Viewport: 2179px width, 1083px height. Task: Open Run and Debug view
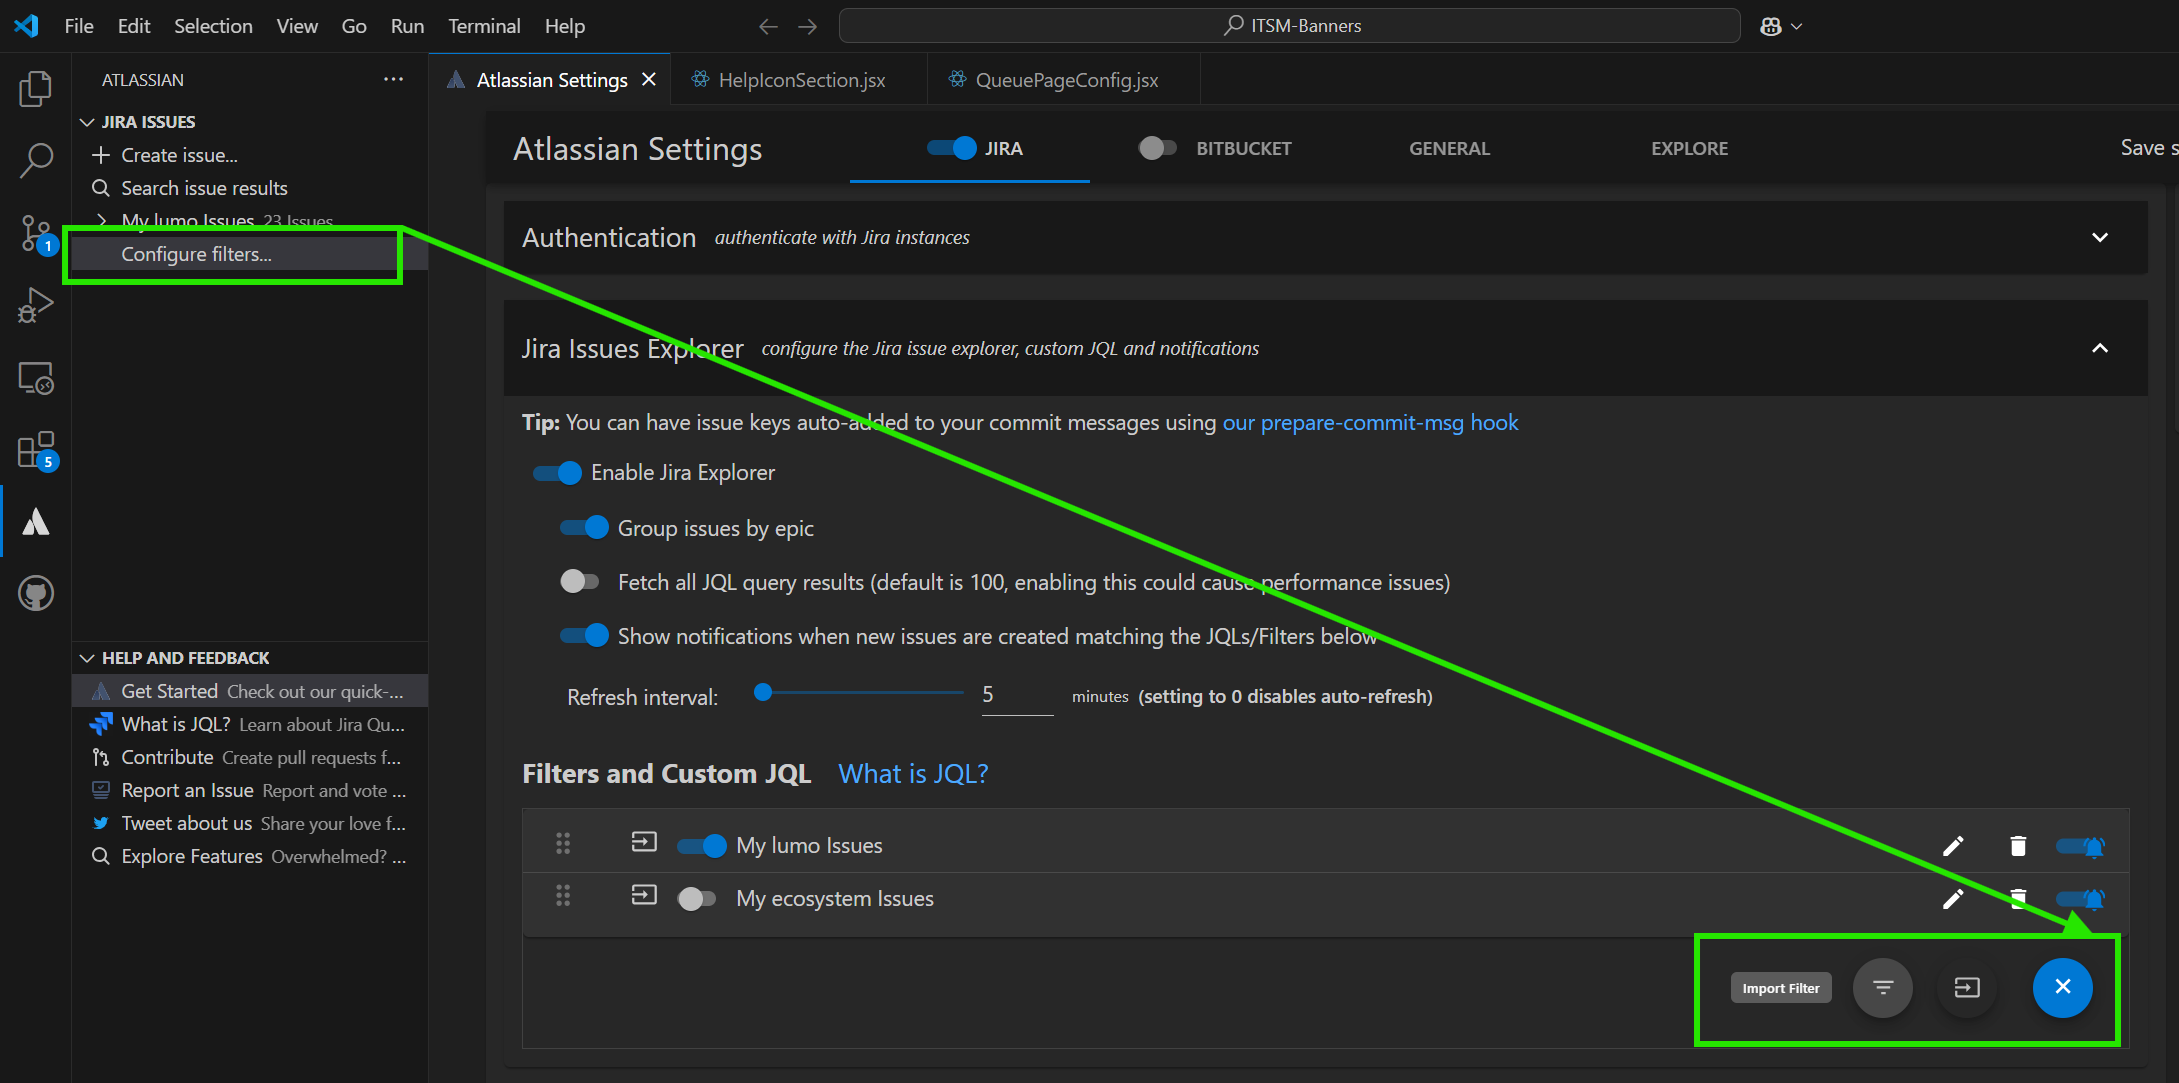click(35, 304)
